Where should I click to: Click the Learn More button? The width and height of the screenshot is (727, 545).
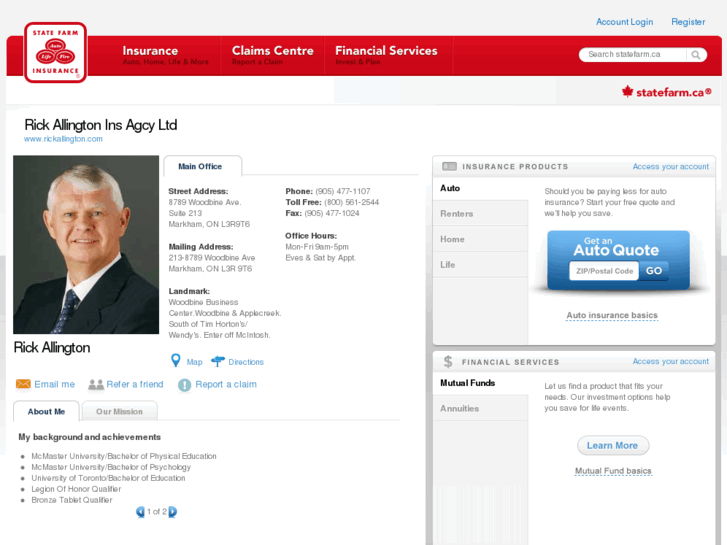(612, 445)
